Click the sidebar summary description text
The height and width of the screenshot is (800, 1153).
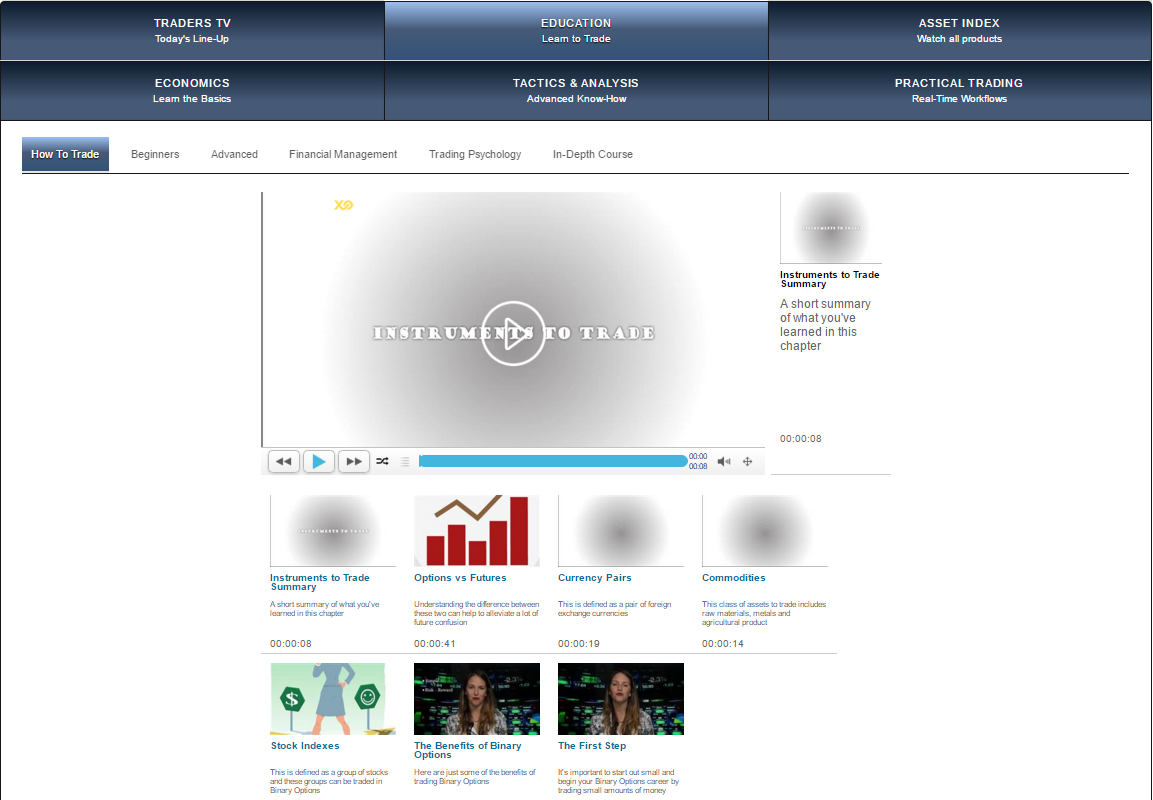tap(825, 324)
